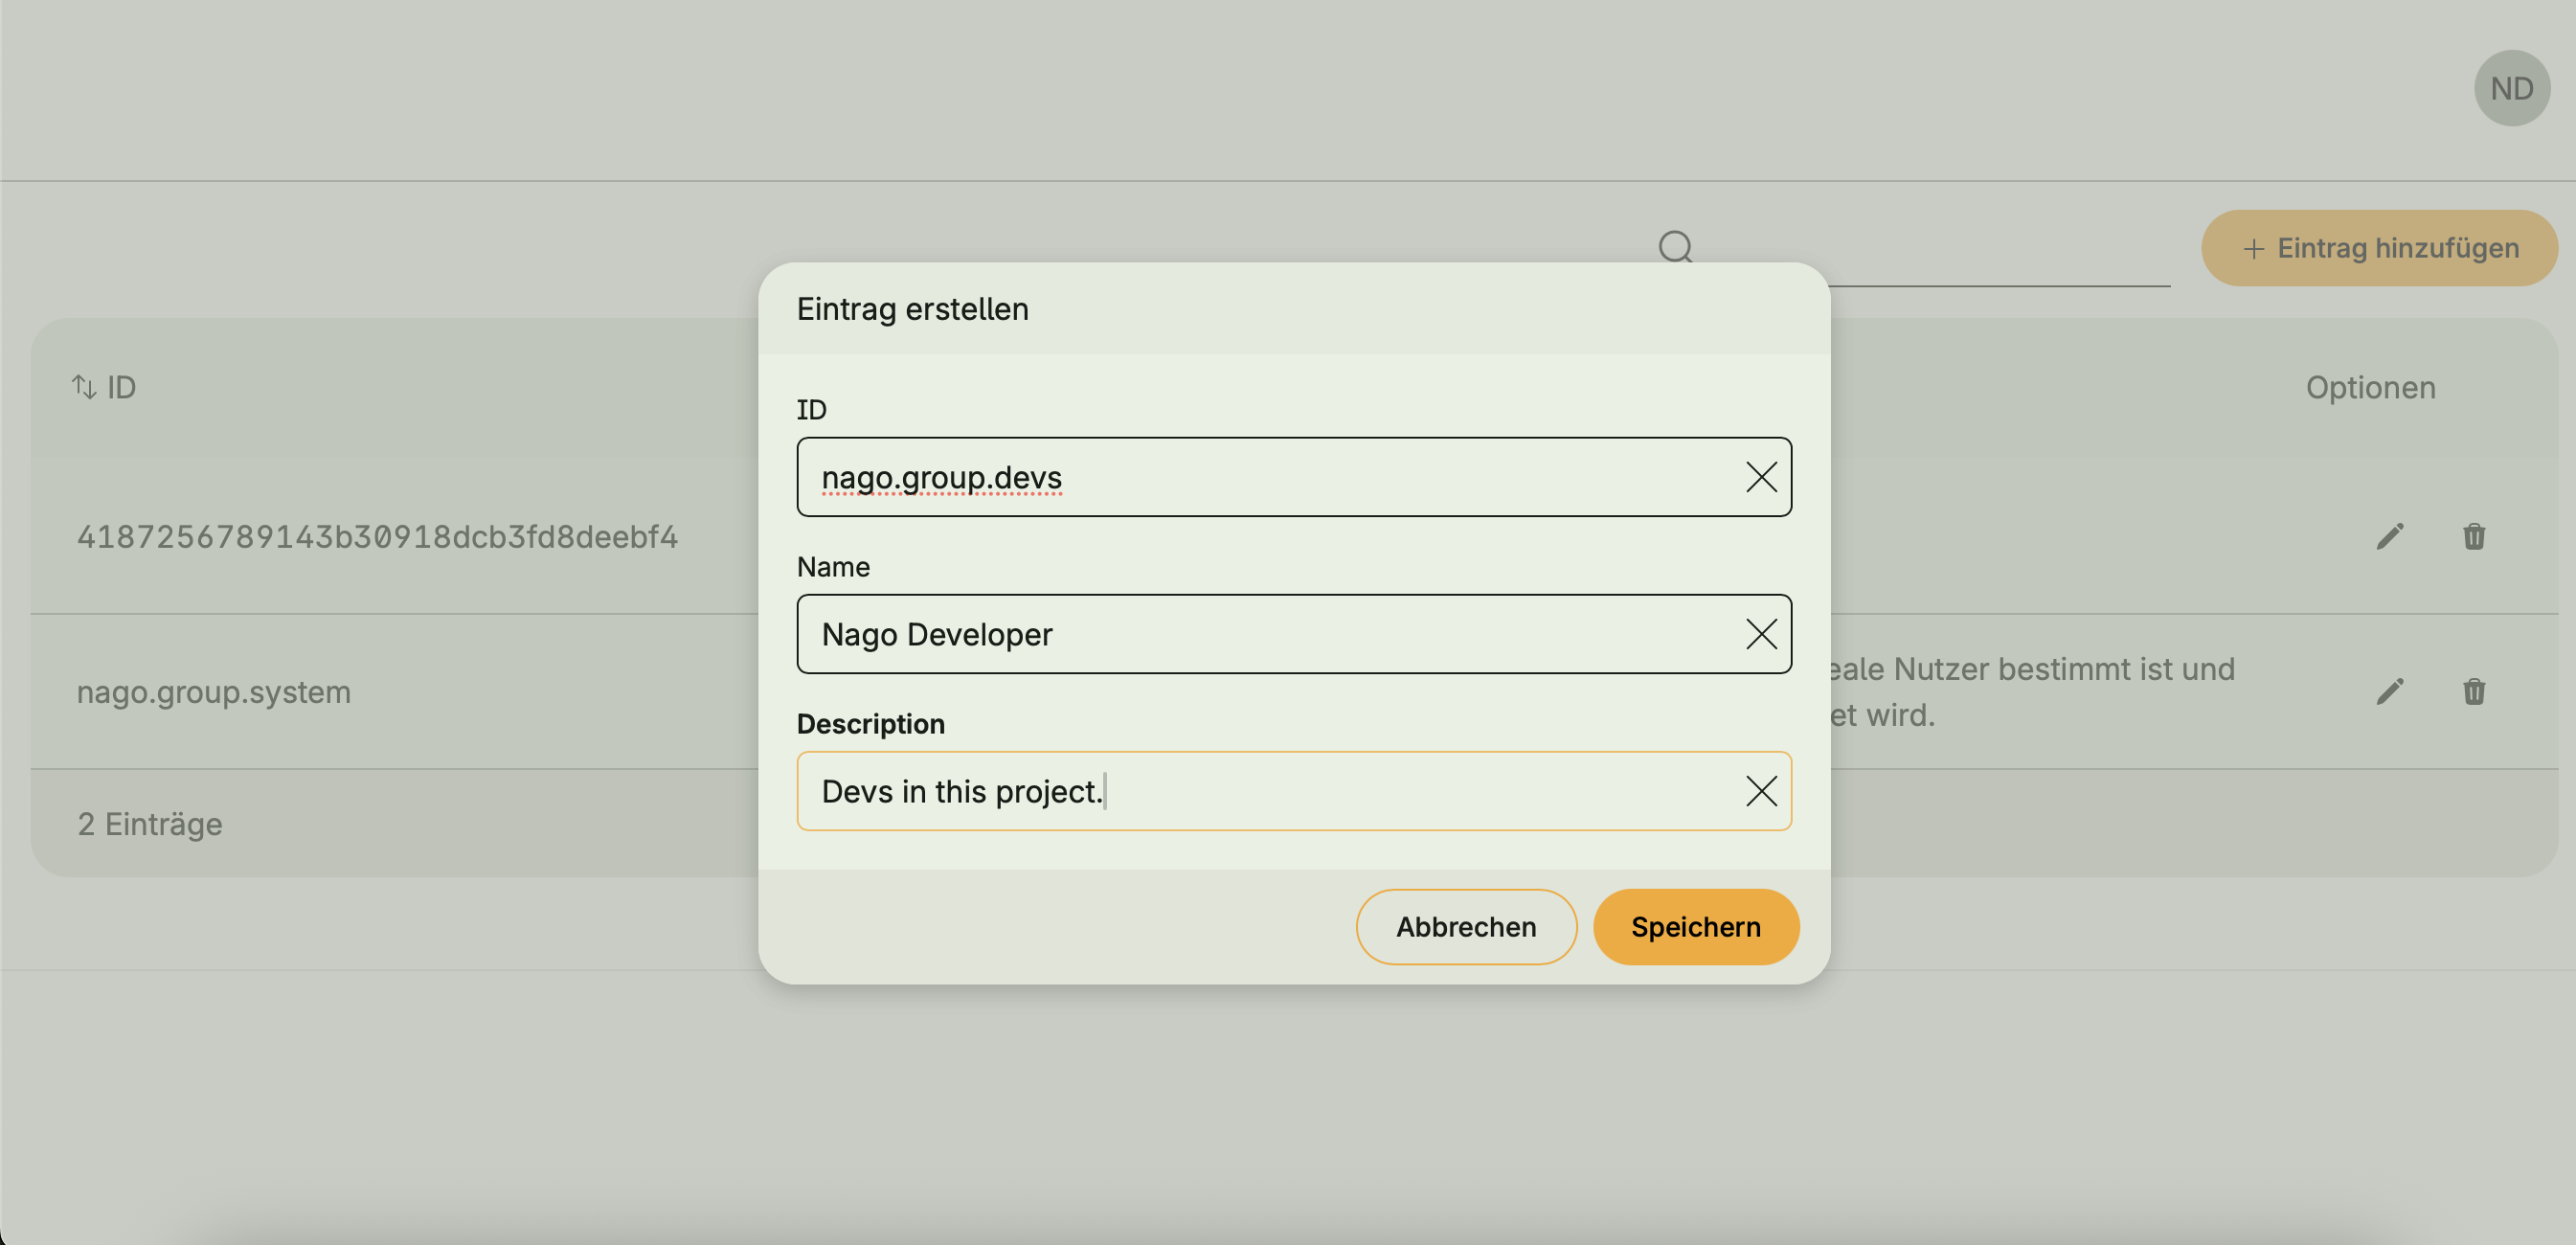Click the trash icon in first row
Image resolution: width=2576 pixels, height=1245 pixels.
coord(2473,537)
